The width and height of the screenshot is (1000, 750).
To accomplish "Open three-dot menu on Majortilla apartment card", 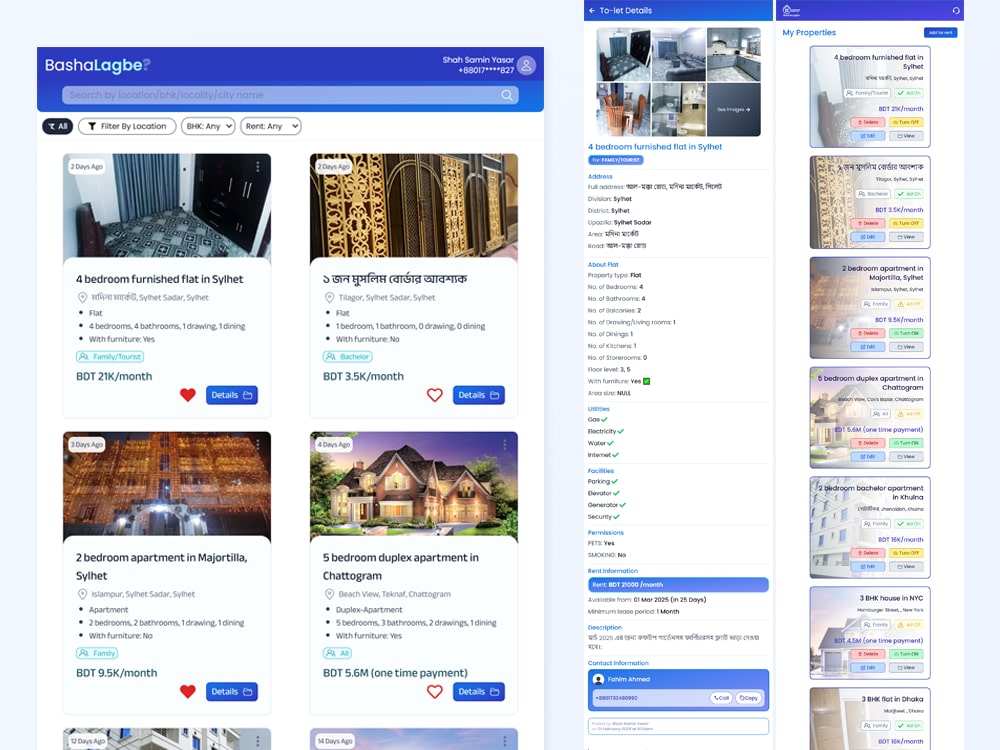I will point(258,445).
